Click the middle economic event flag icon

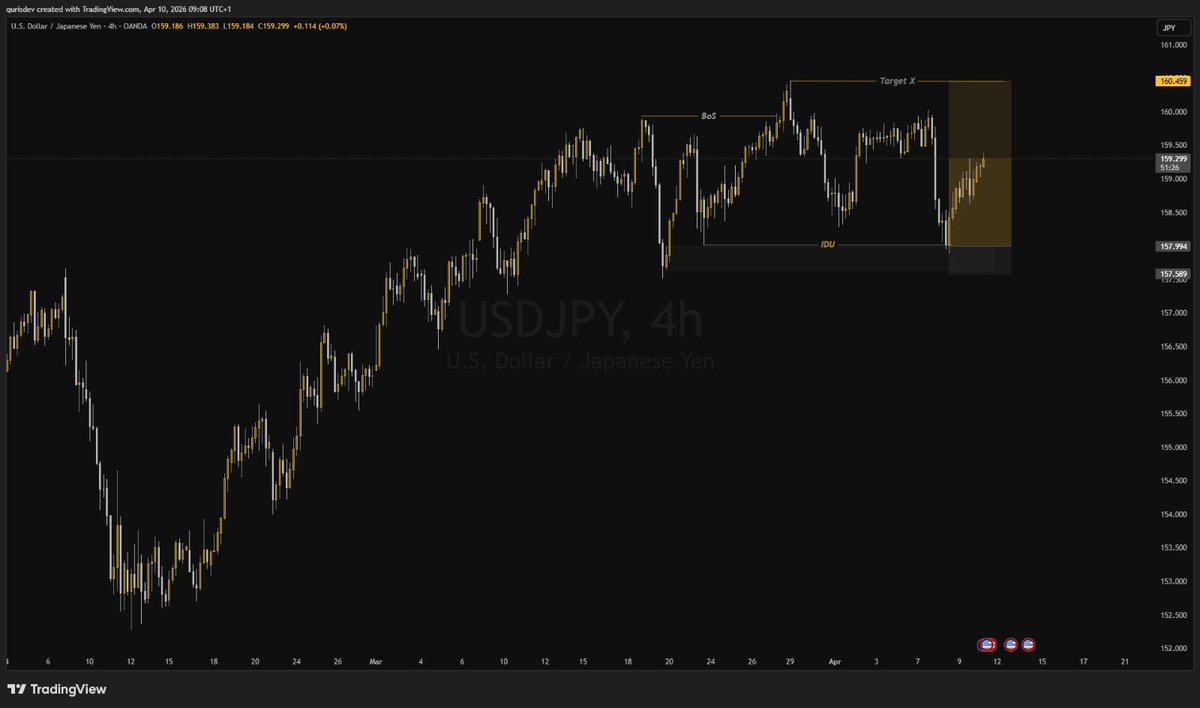click(1011, 644)
